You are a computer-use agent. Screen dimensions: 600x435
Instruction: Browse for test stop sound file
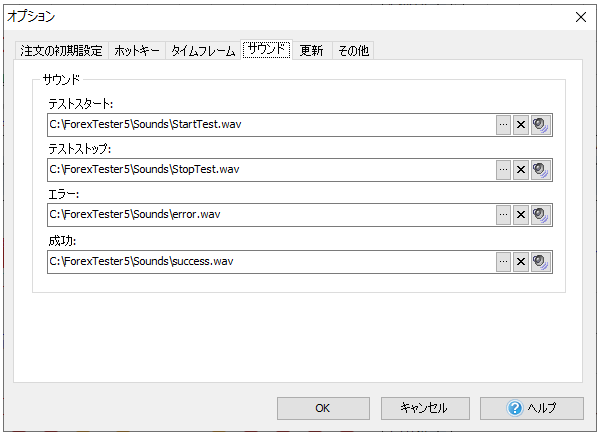[503, 170]
